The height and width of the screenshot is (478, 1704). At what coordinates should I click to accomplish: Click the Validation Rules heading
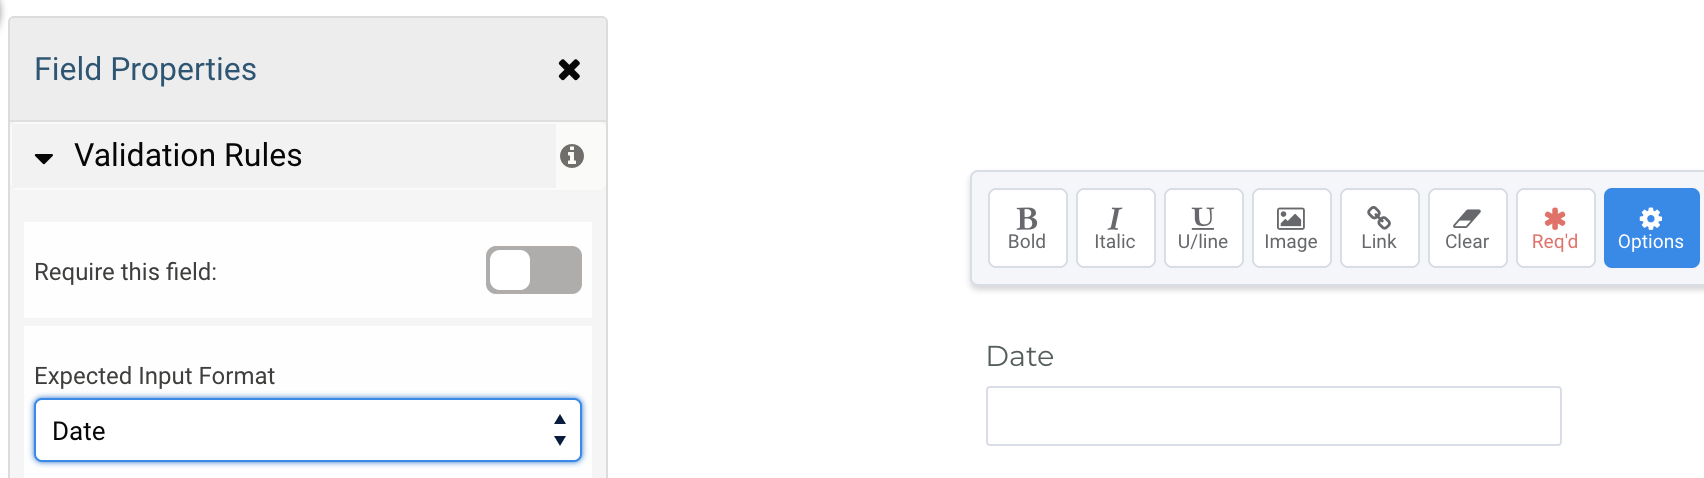(x=188, y=156)
